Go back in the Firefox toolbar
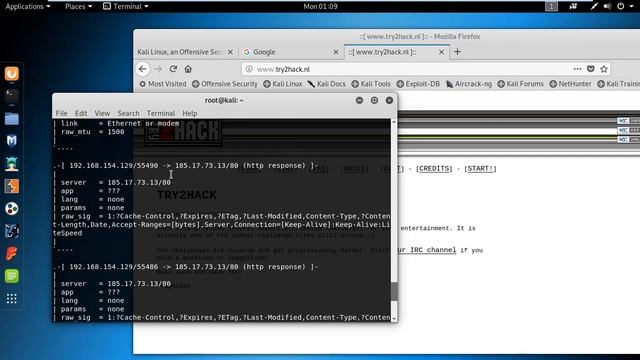The height and width of the screenshot is (360, 640). point(142,69)
